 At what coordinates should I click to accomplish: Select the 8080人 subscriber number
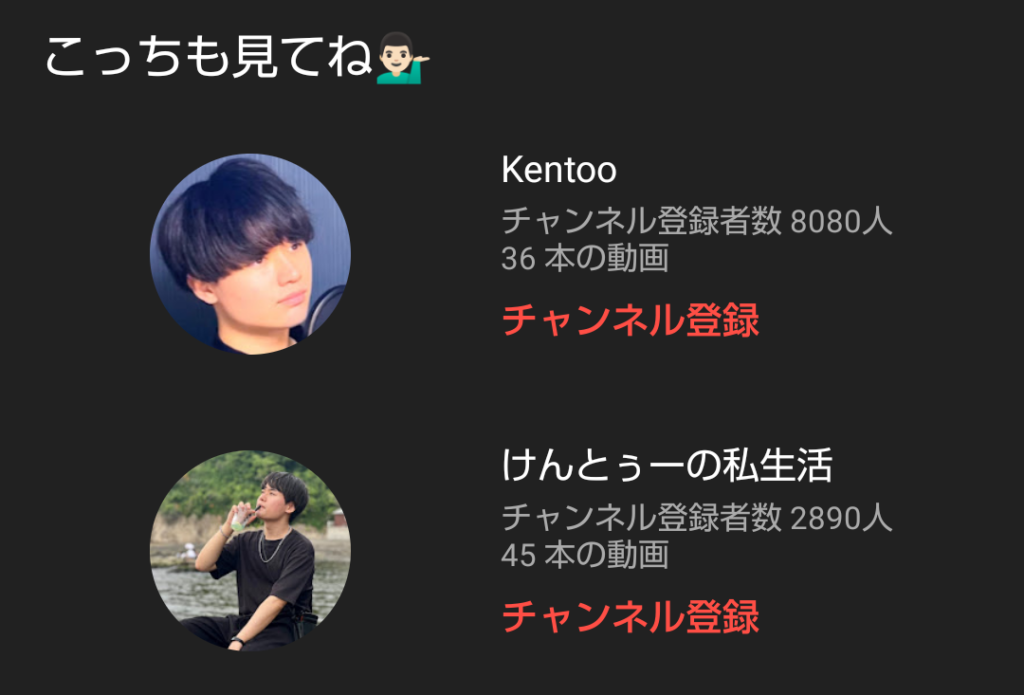tap(841, 221)
